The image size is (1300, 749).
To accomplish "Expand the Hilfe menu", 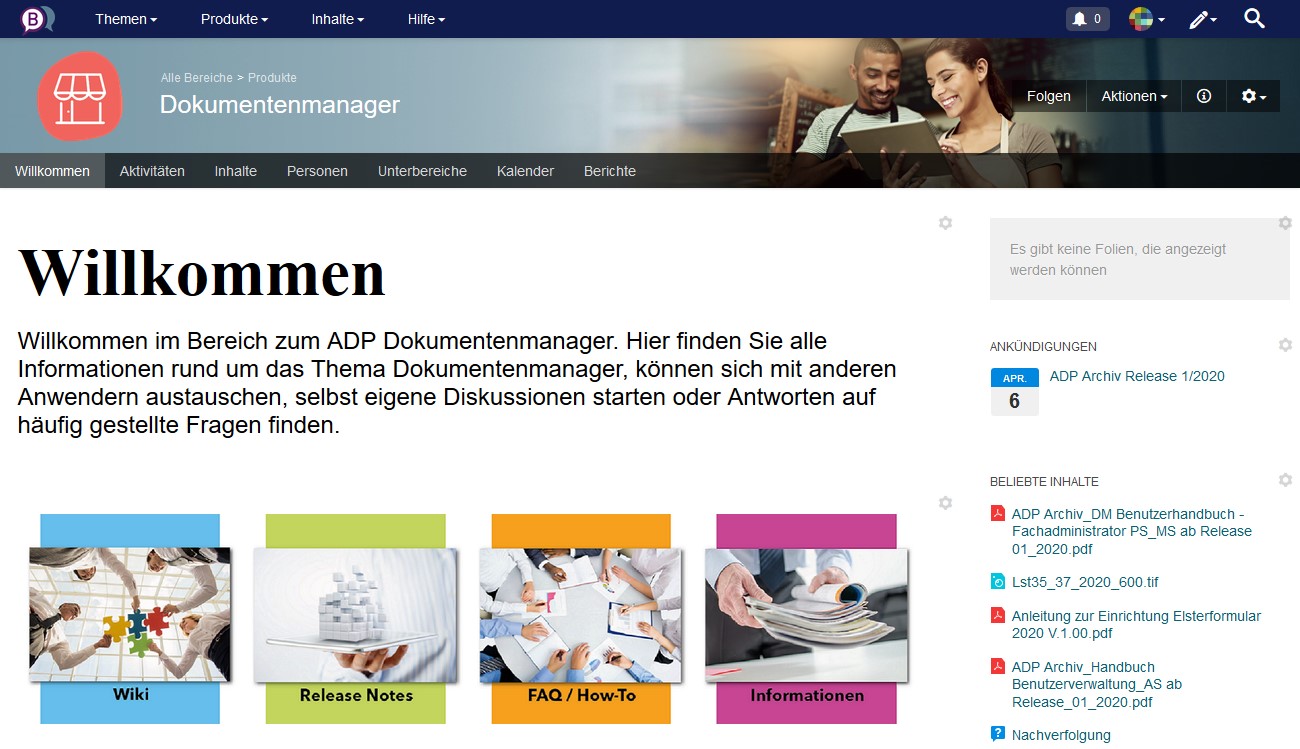I will pos(426,19).
